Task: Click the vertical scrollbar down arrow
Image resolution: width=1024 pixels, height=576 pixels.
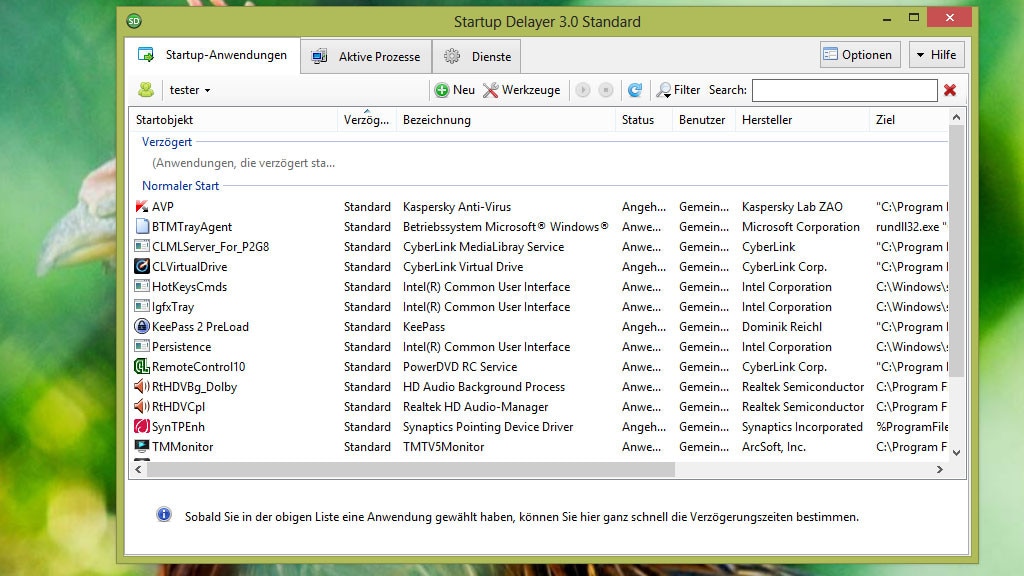Action: pos(956,453)
